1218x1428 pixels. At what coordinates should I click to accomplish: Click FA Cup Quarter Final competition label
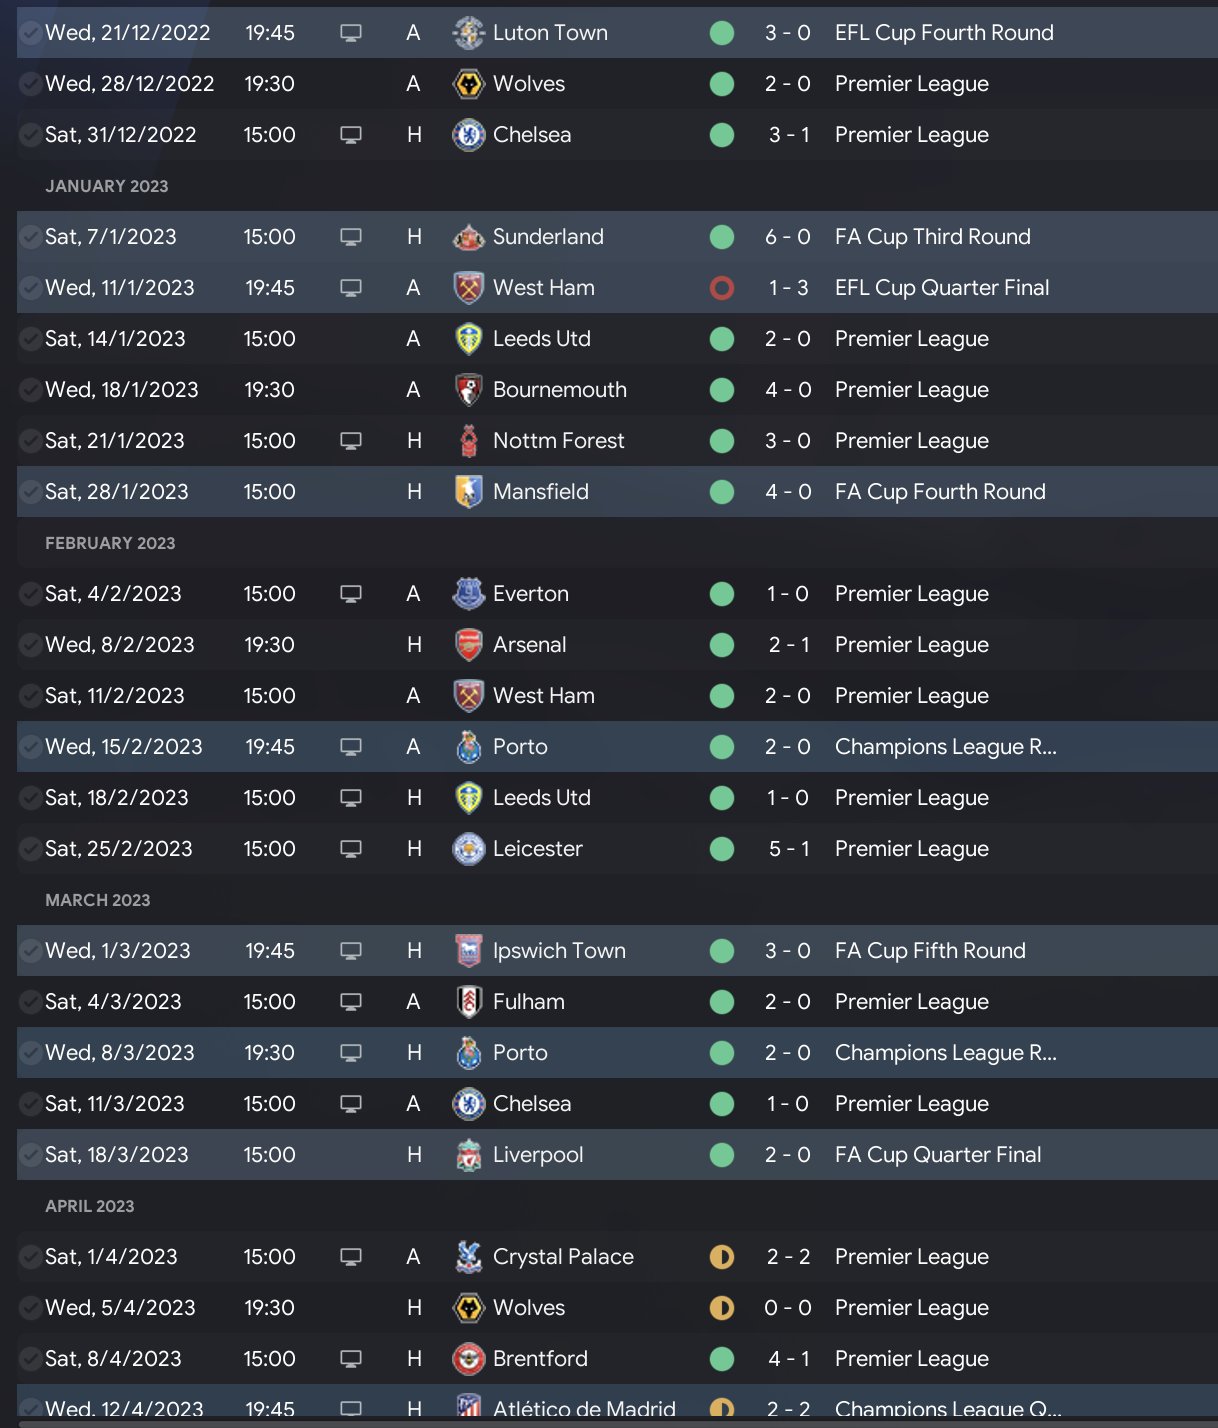[937, 1155]
